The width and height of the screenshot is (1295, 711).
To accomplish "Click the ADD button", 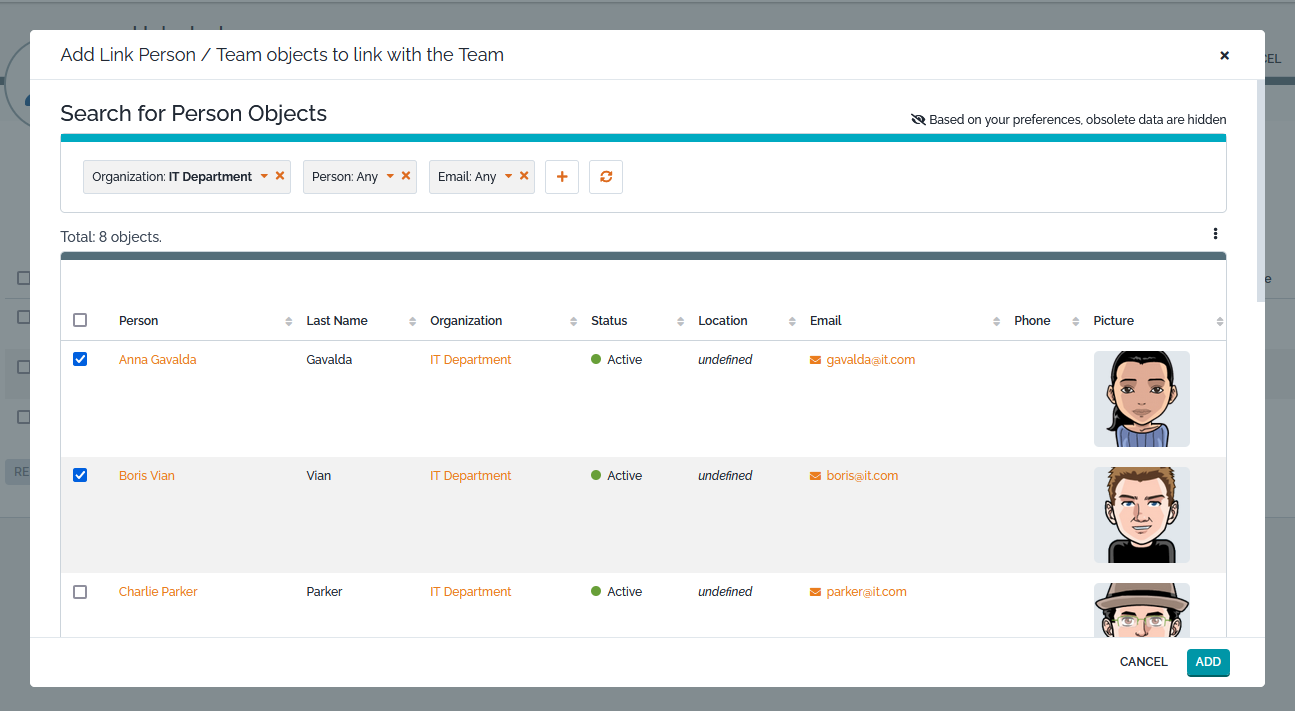I will (1208, 662).
